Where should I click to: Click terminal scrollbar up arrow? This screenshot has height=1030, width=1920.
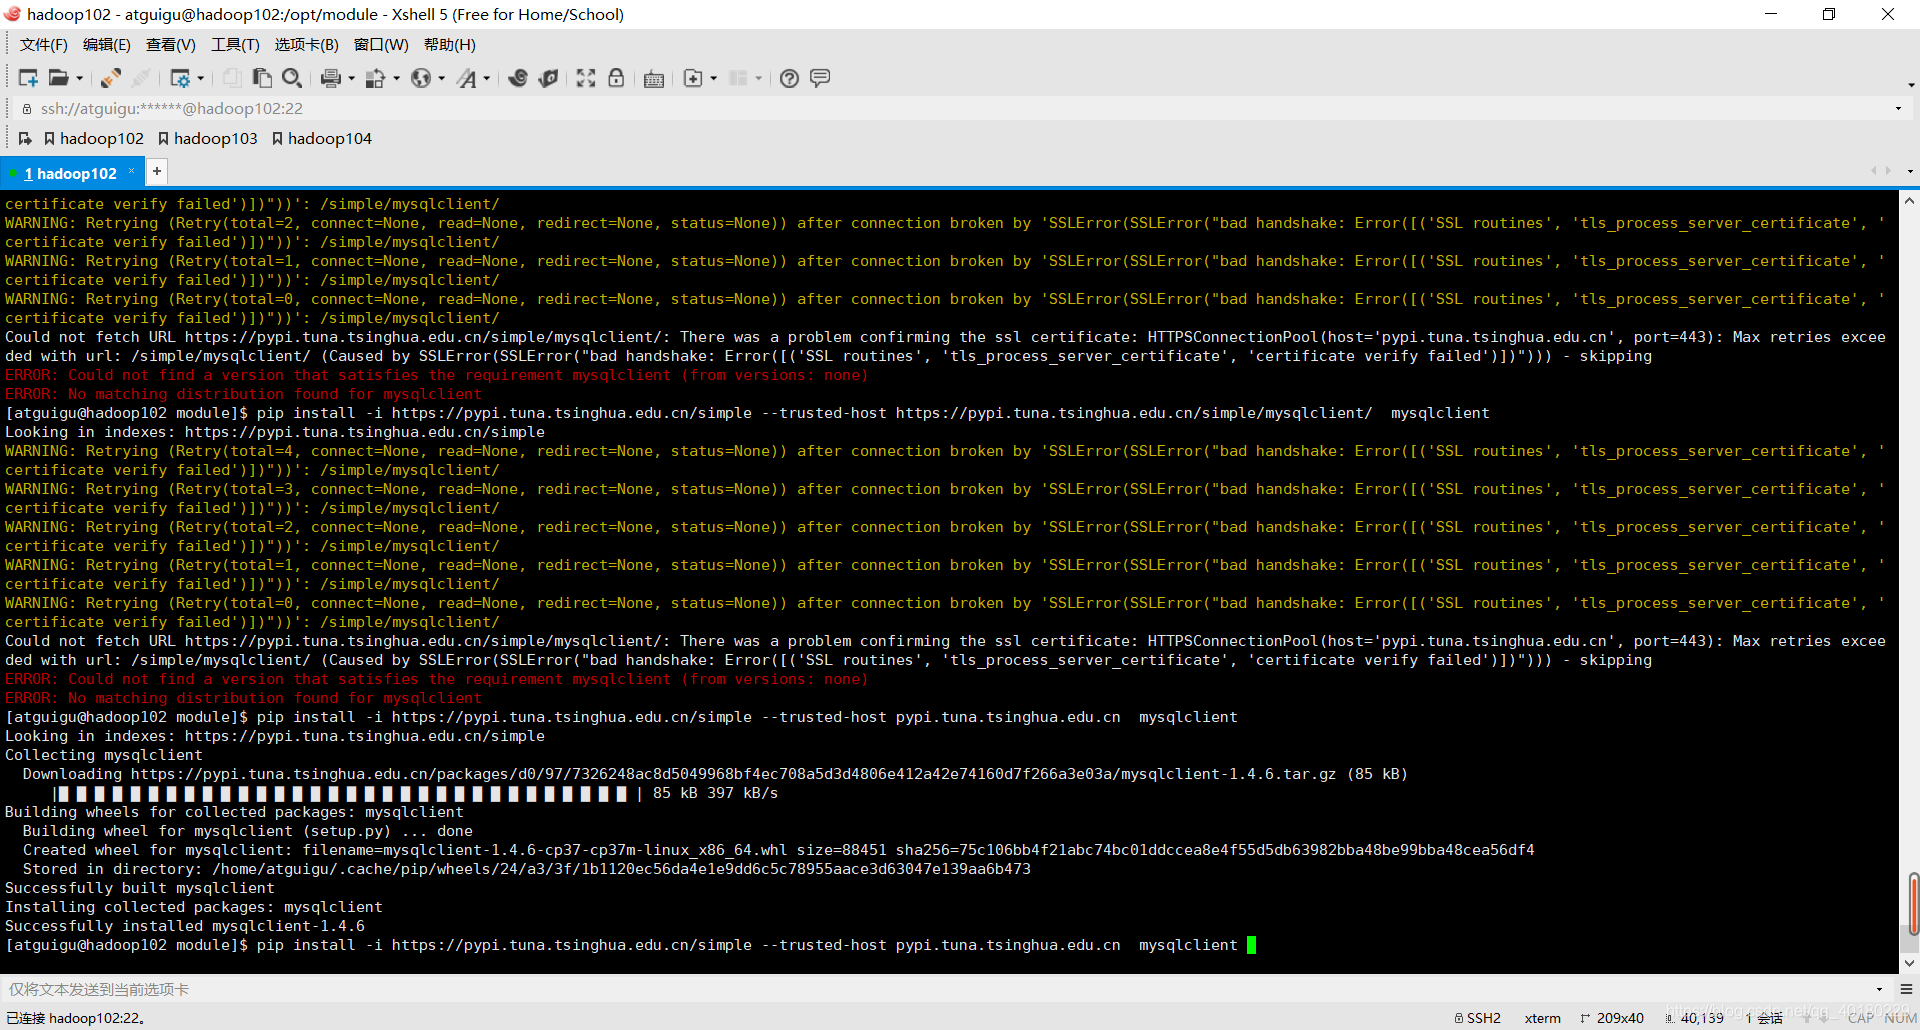coord(1909,200)
